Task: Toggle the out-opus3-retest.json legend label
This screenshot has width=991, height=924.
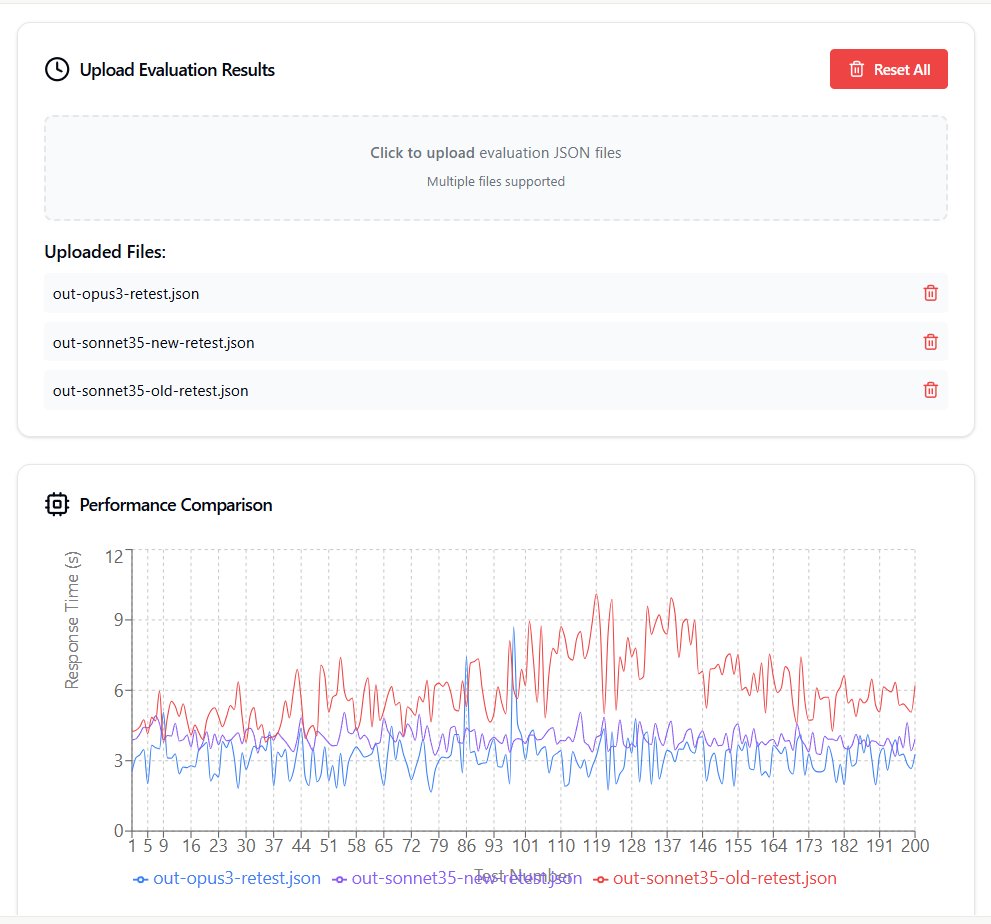Action: pos(236,879)
